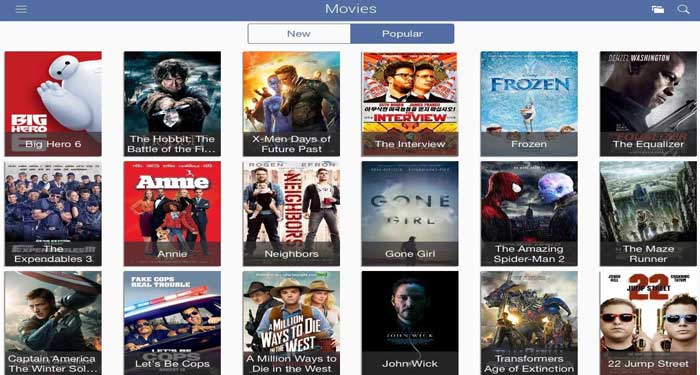Screen dimensions: 700x375
Task: Select the Popular tab
Action: 402,33
